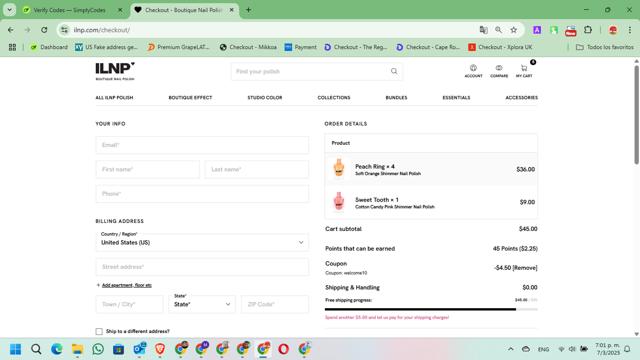Open All ILNP Polish menu
The width and height of the screenshot is (640, 360).
pos(114,98)
